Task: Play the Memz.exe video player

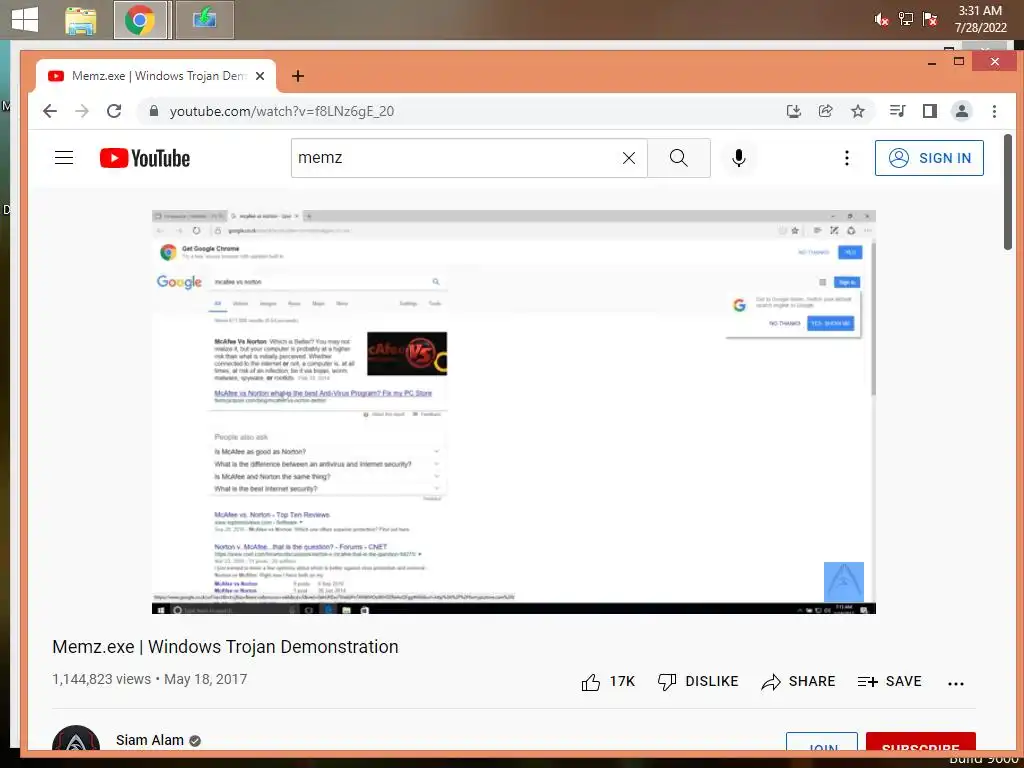Action: pos(513,412)
